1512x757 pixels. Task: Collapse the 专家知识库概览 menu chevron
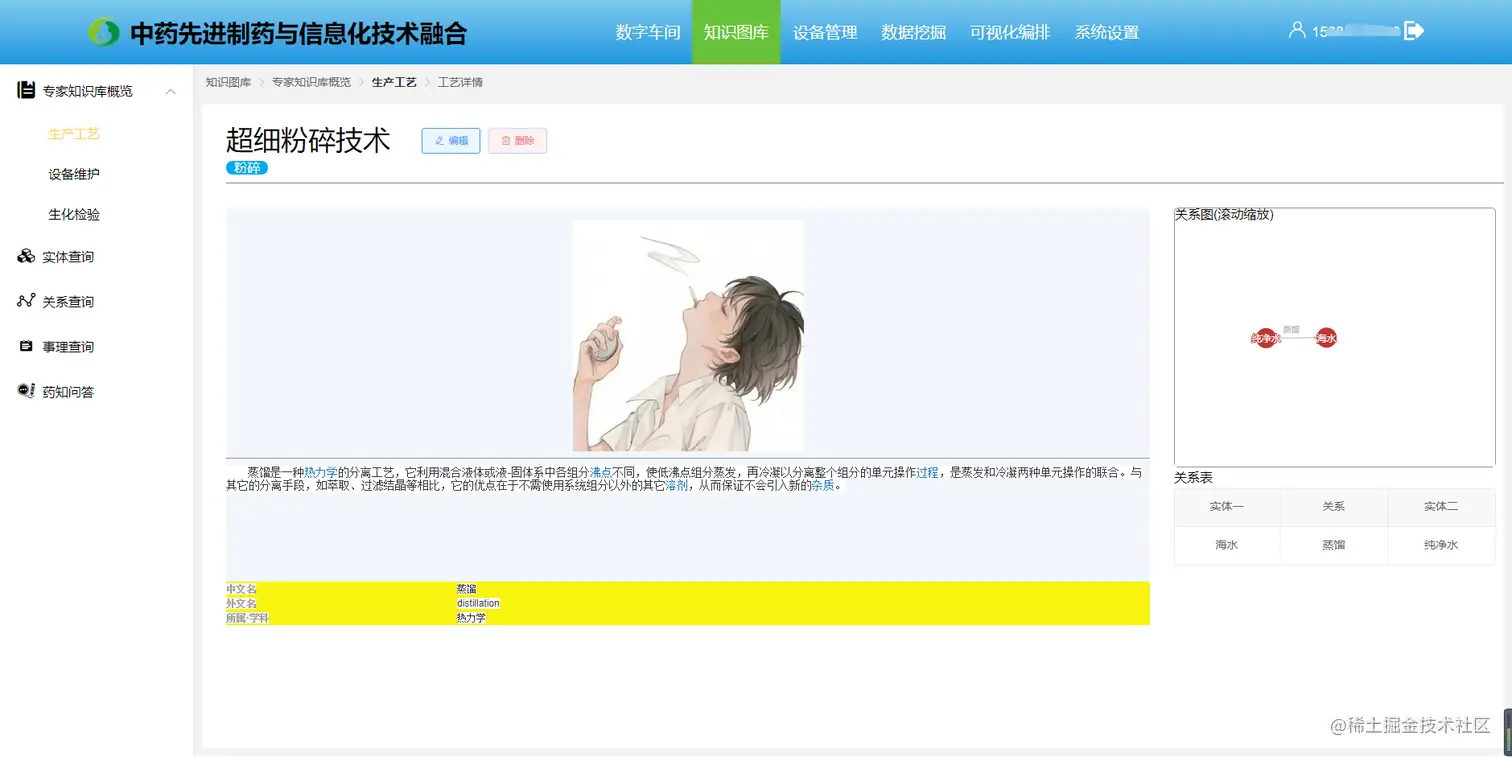coord(171,91)
